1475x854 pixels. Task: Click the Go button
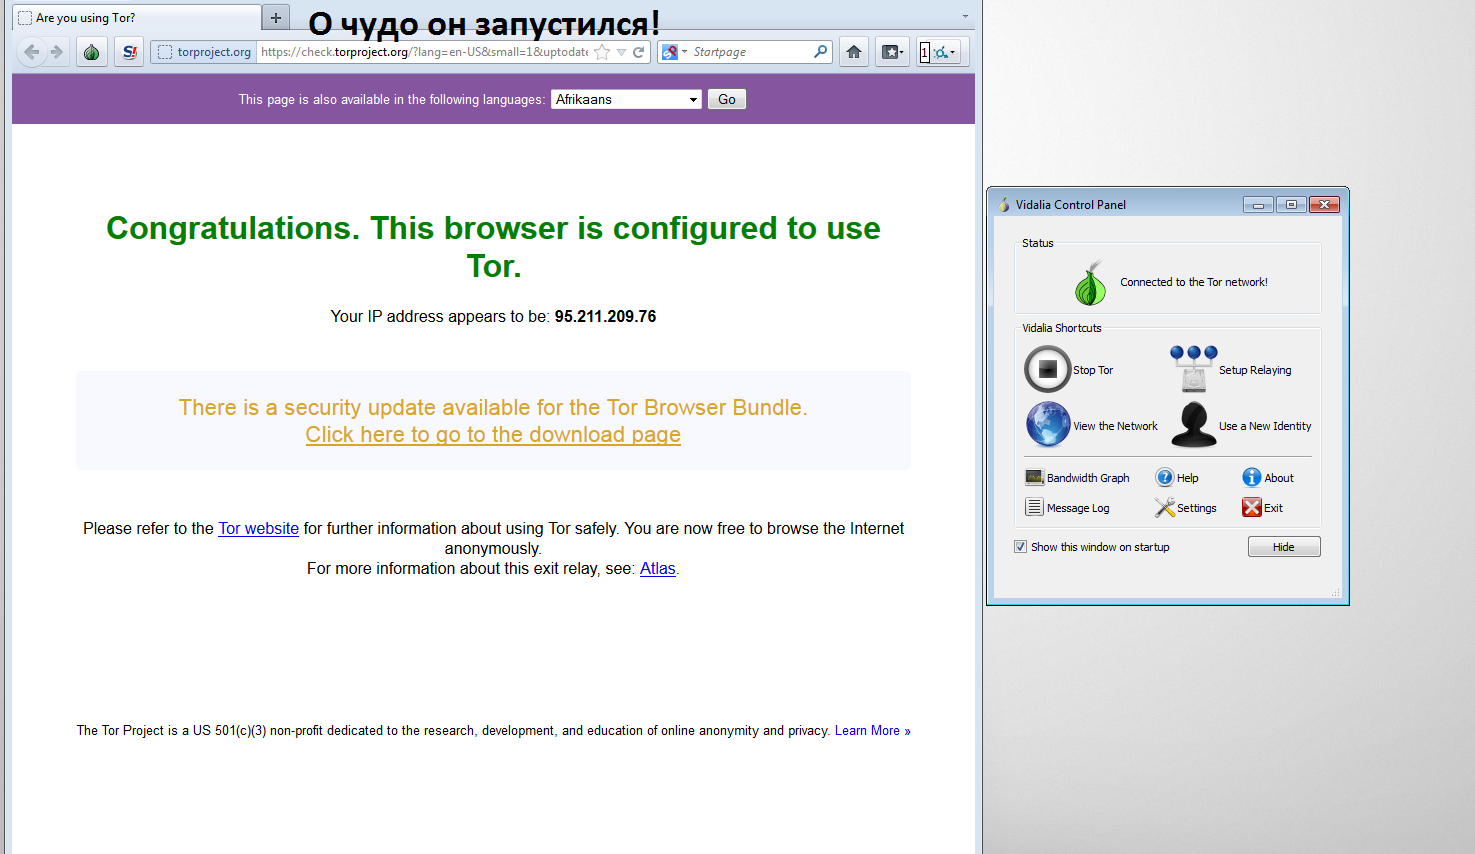click(x=727, y=99)
